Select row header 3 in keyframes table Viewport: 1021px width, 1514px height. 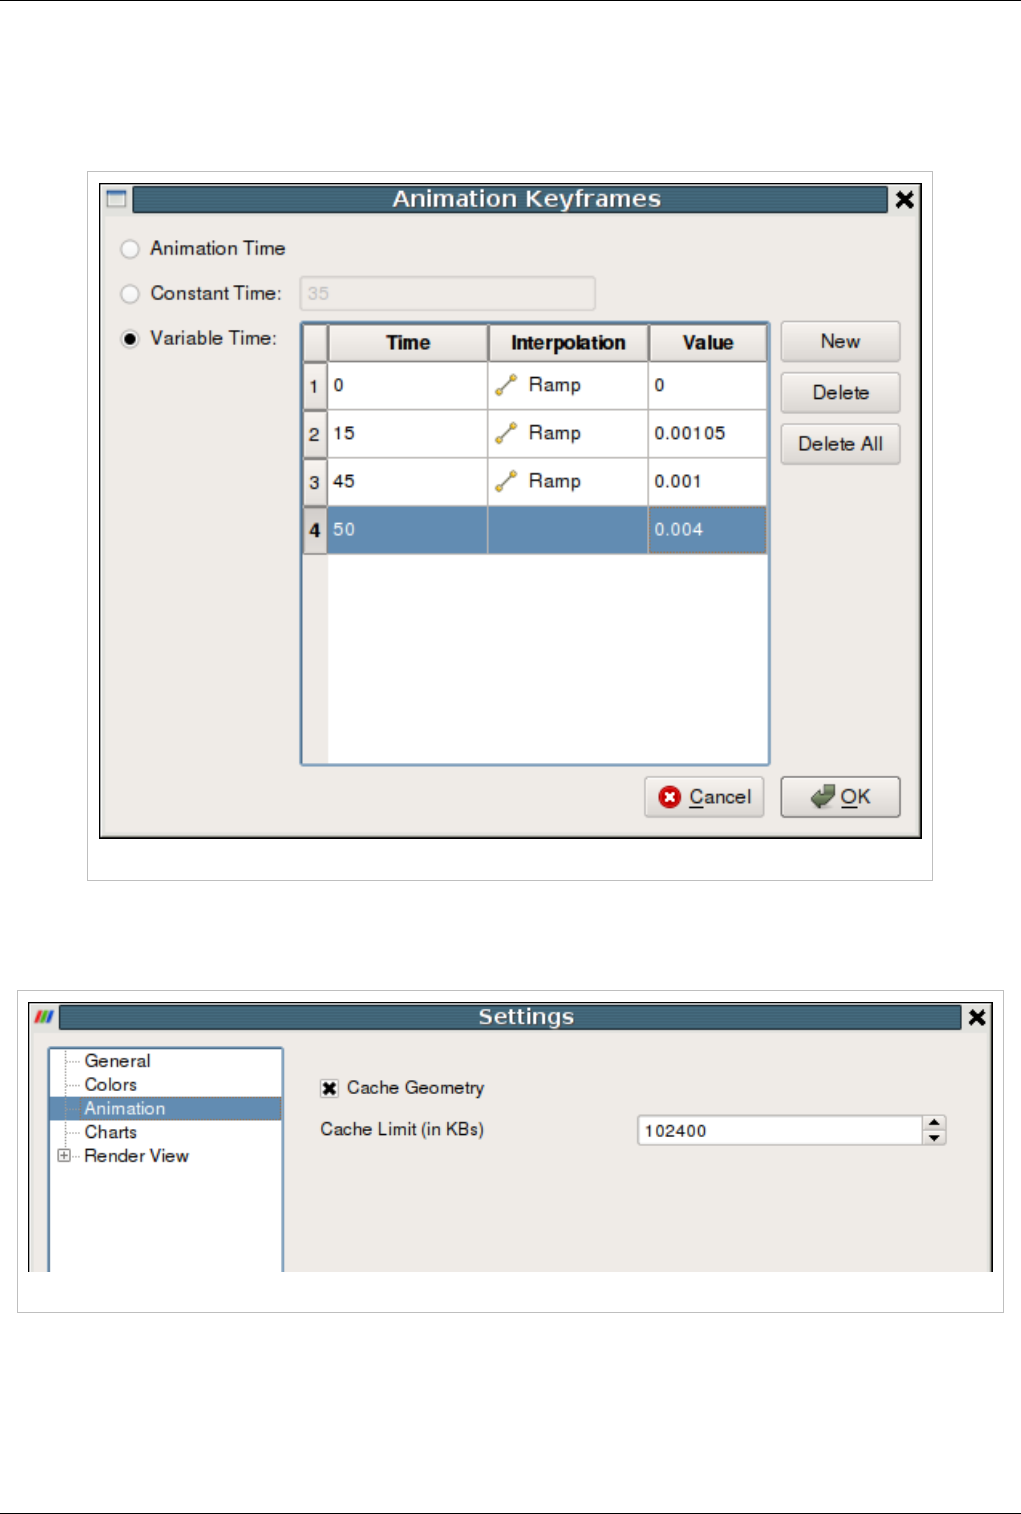tap(314, 482)
